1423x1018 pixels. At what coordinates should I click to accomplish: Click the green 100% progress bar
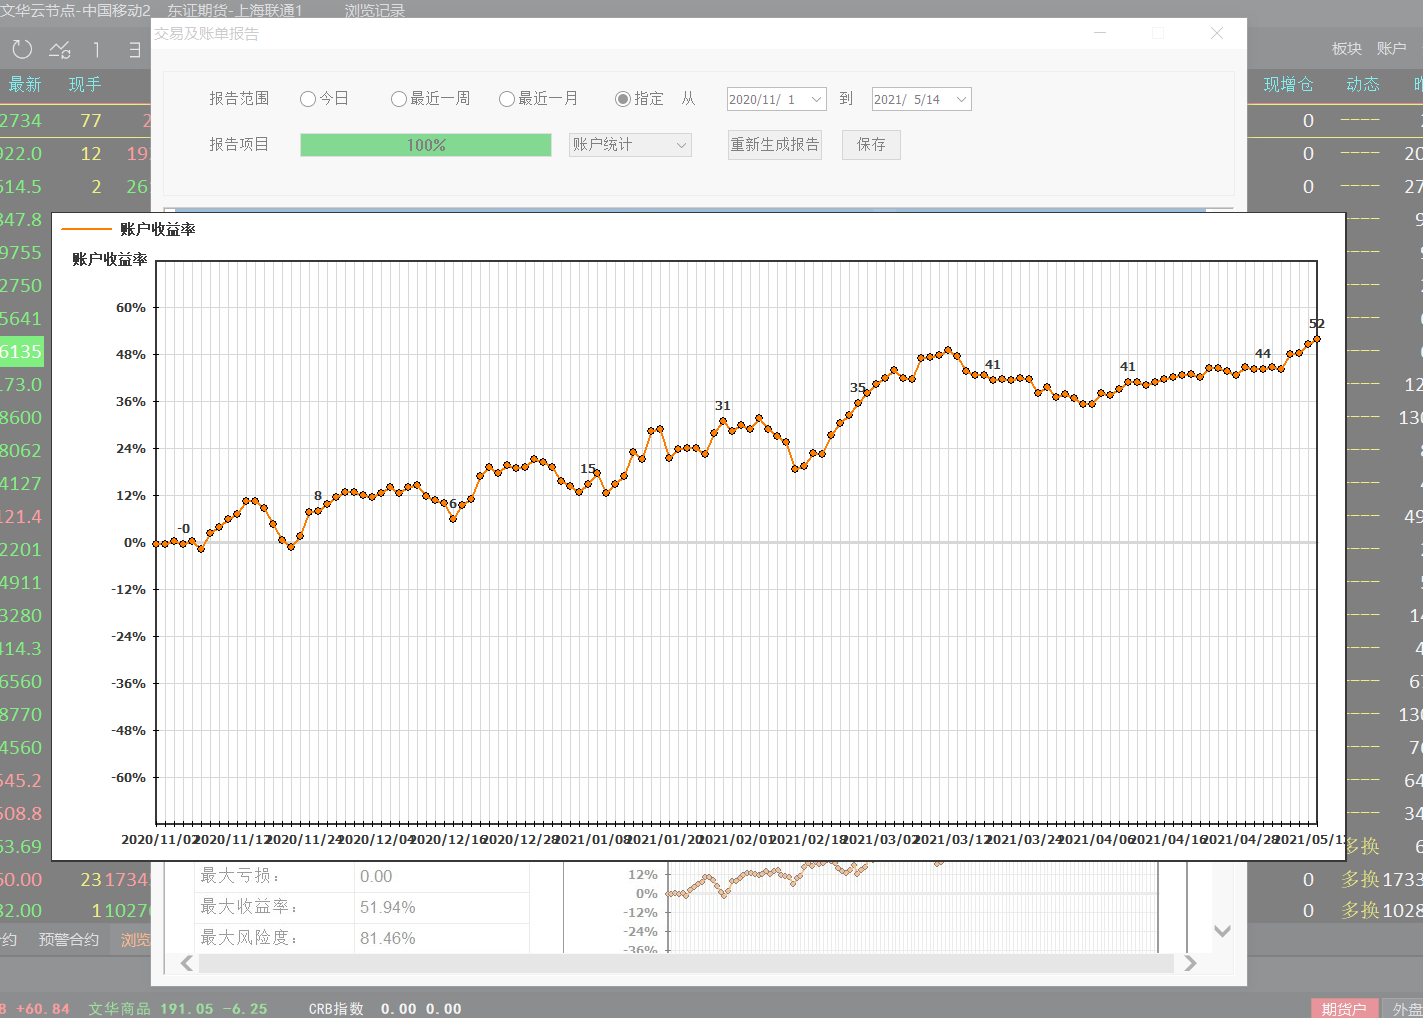pyautogui.click(x=425, y=145)
